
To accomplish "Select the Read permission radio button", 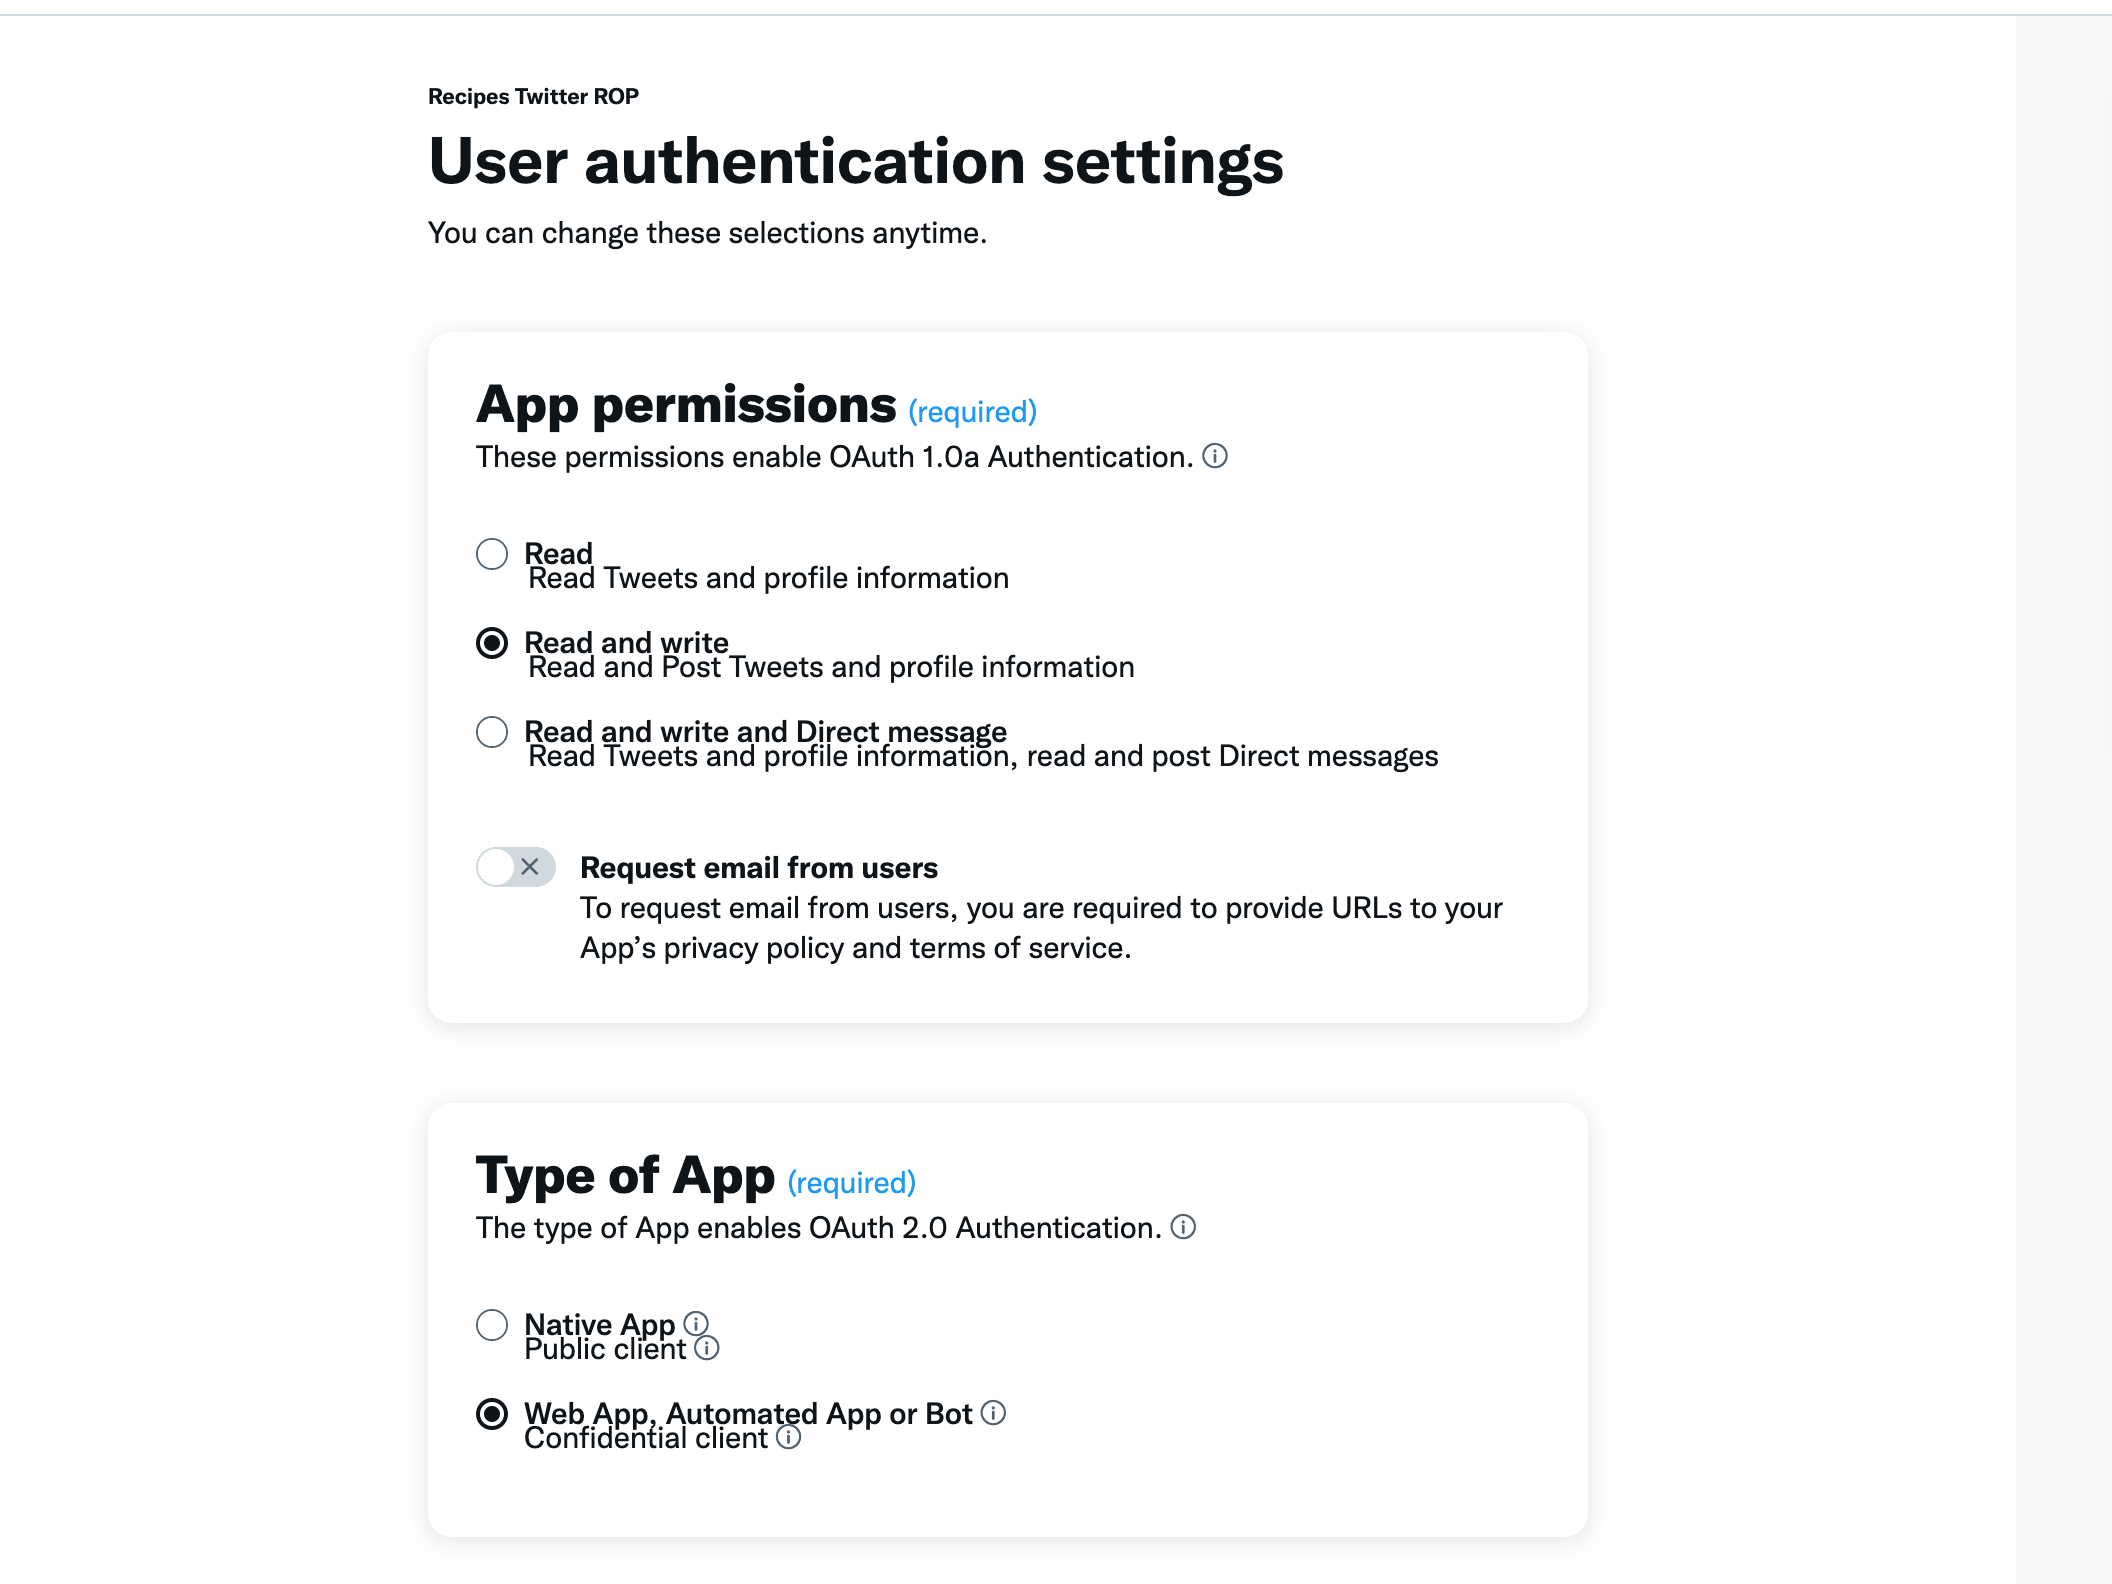I will (492, 554).
